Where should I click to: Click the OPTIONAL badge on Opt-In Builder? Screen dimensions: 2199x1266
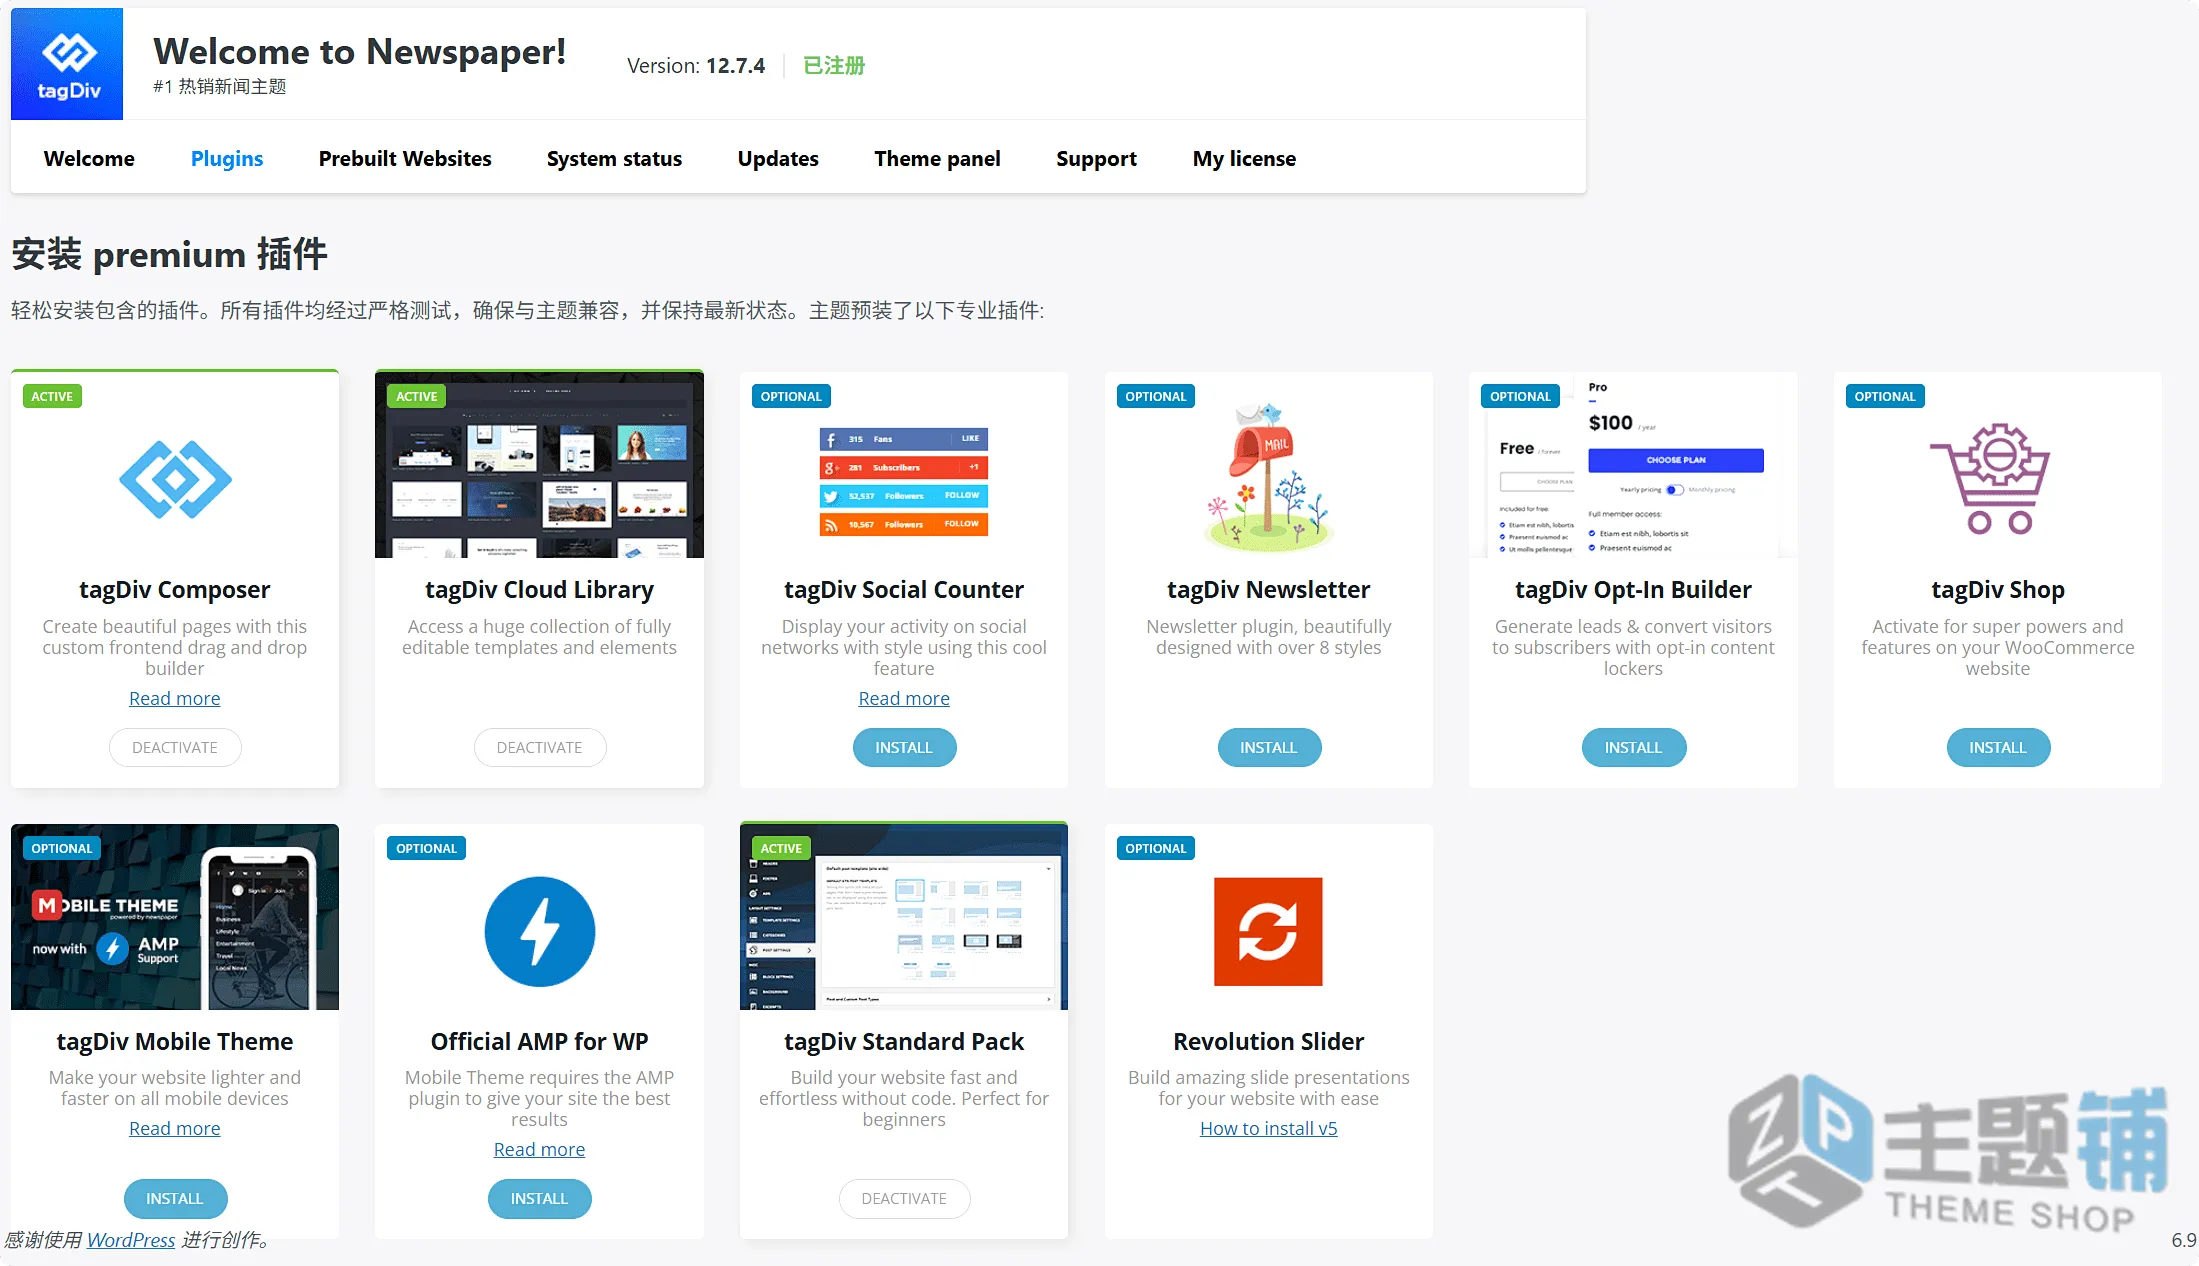[1520, 396]
